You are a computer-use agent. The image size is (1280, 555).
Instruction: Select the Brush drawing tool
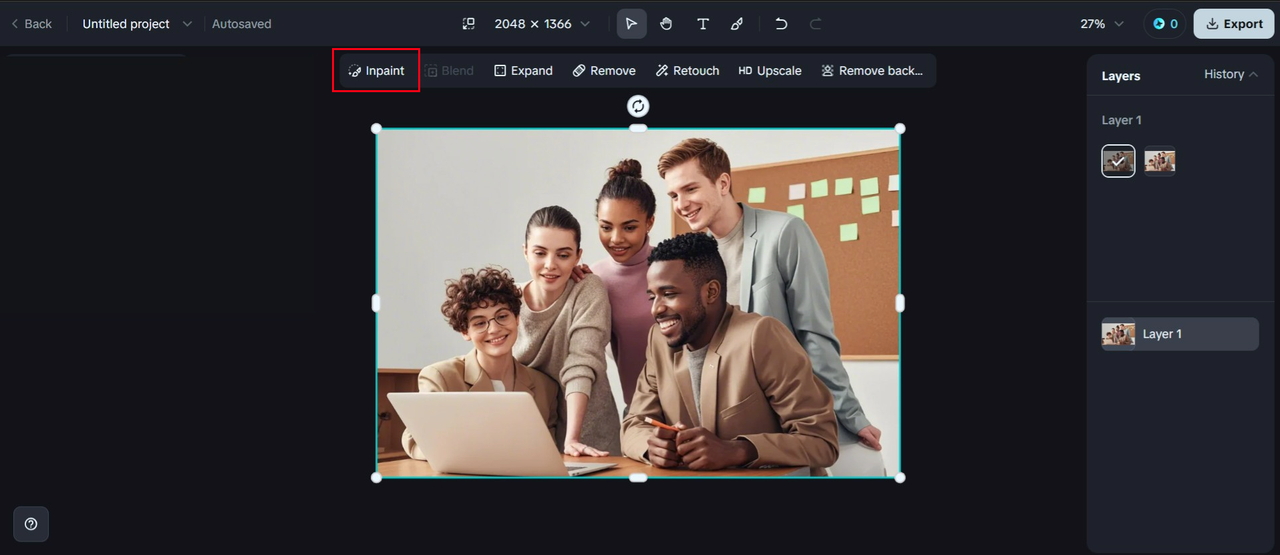point(737,24)
